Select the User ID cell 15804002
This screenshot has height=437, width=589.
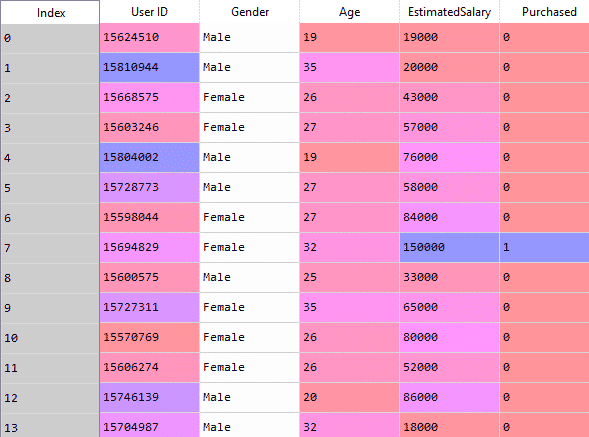[x=150, y=157]
